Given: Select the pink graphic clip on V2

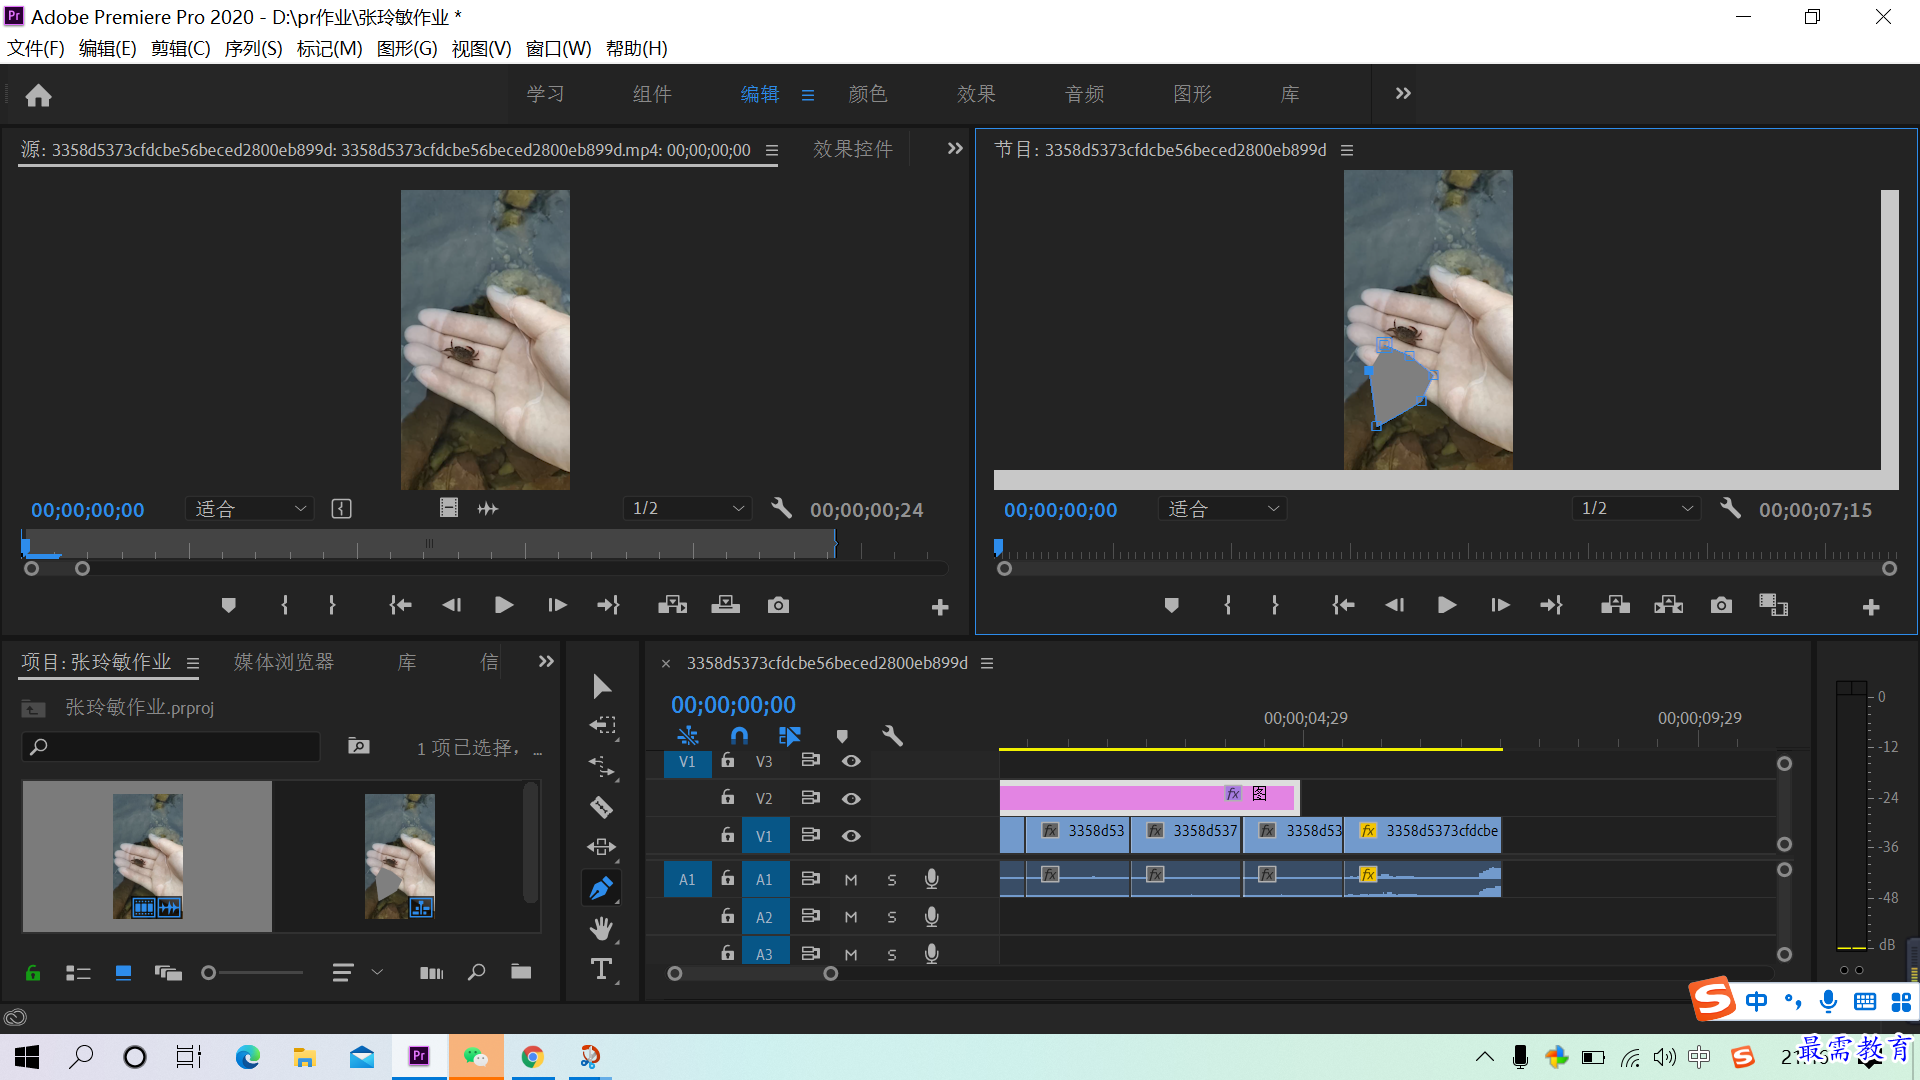Looking at the screenshot, I should point(1148,796).
